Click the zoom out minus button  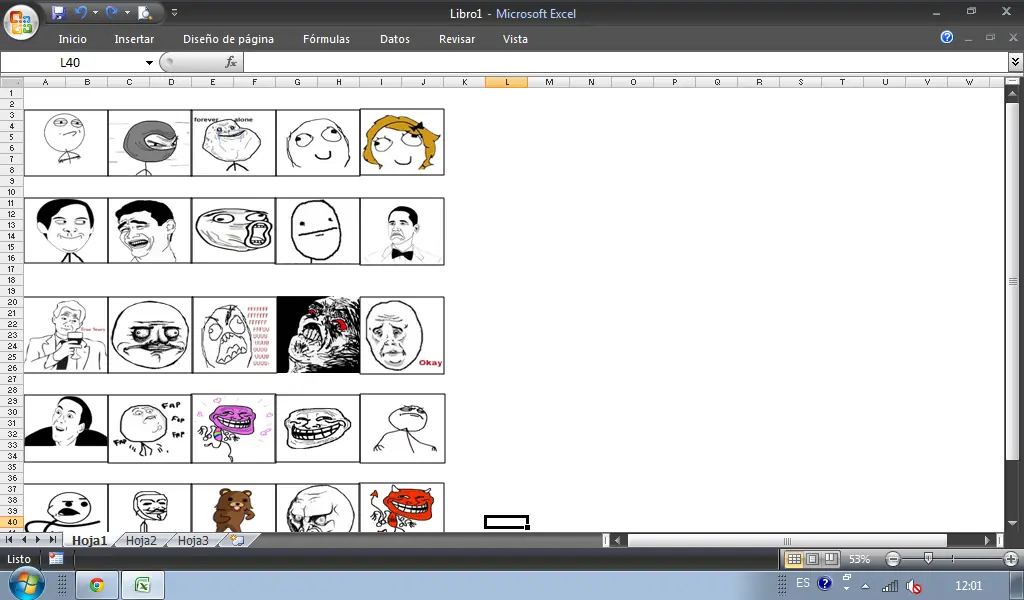click(x=893, y=560)
